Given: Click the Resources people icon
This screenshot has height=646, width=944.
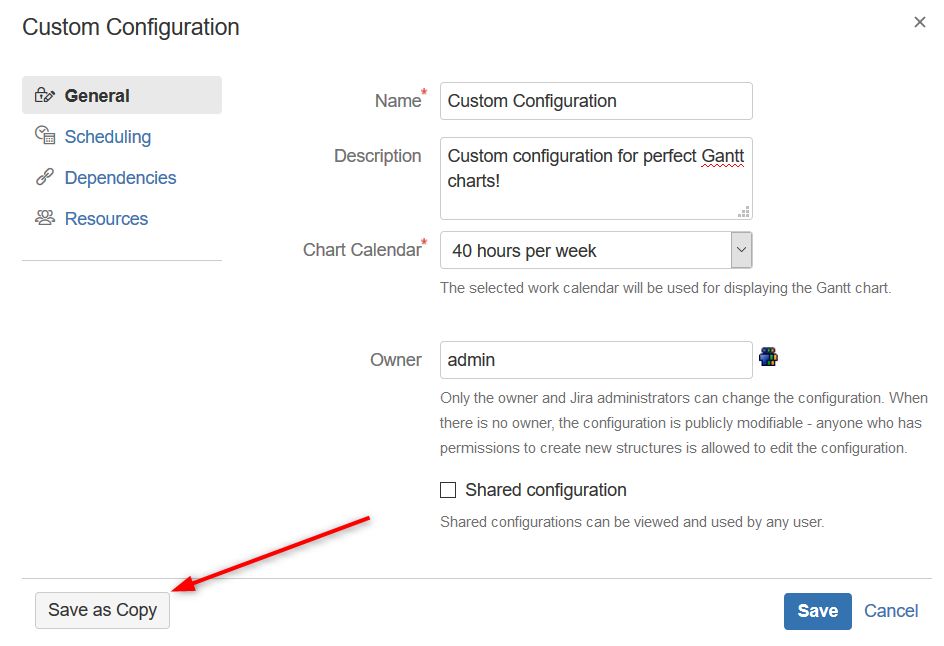Looking at the screenshot, I should [x=45, y=218].
